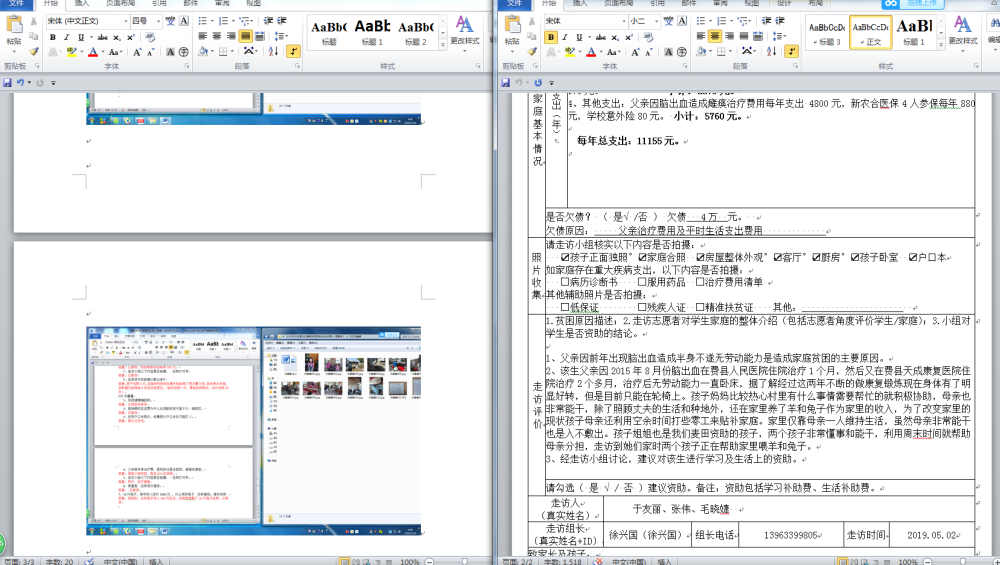Expand styles gallery in right window
The width and height of the screenshot is (1000, 565).
[x=941, y=45]
